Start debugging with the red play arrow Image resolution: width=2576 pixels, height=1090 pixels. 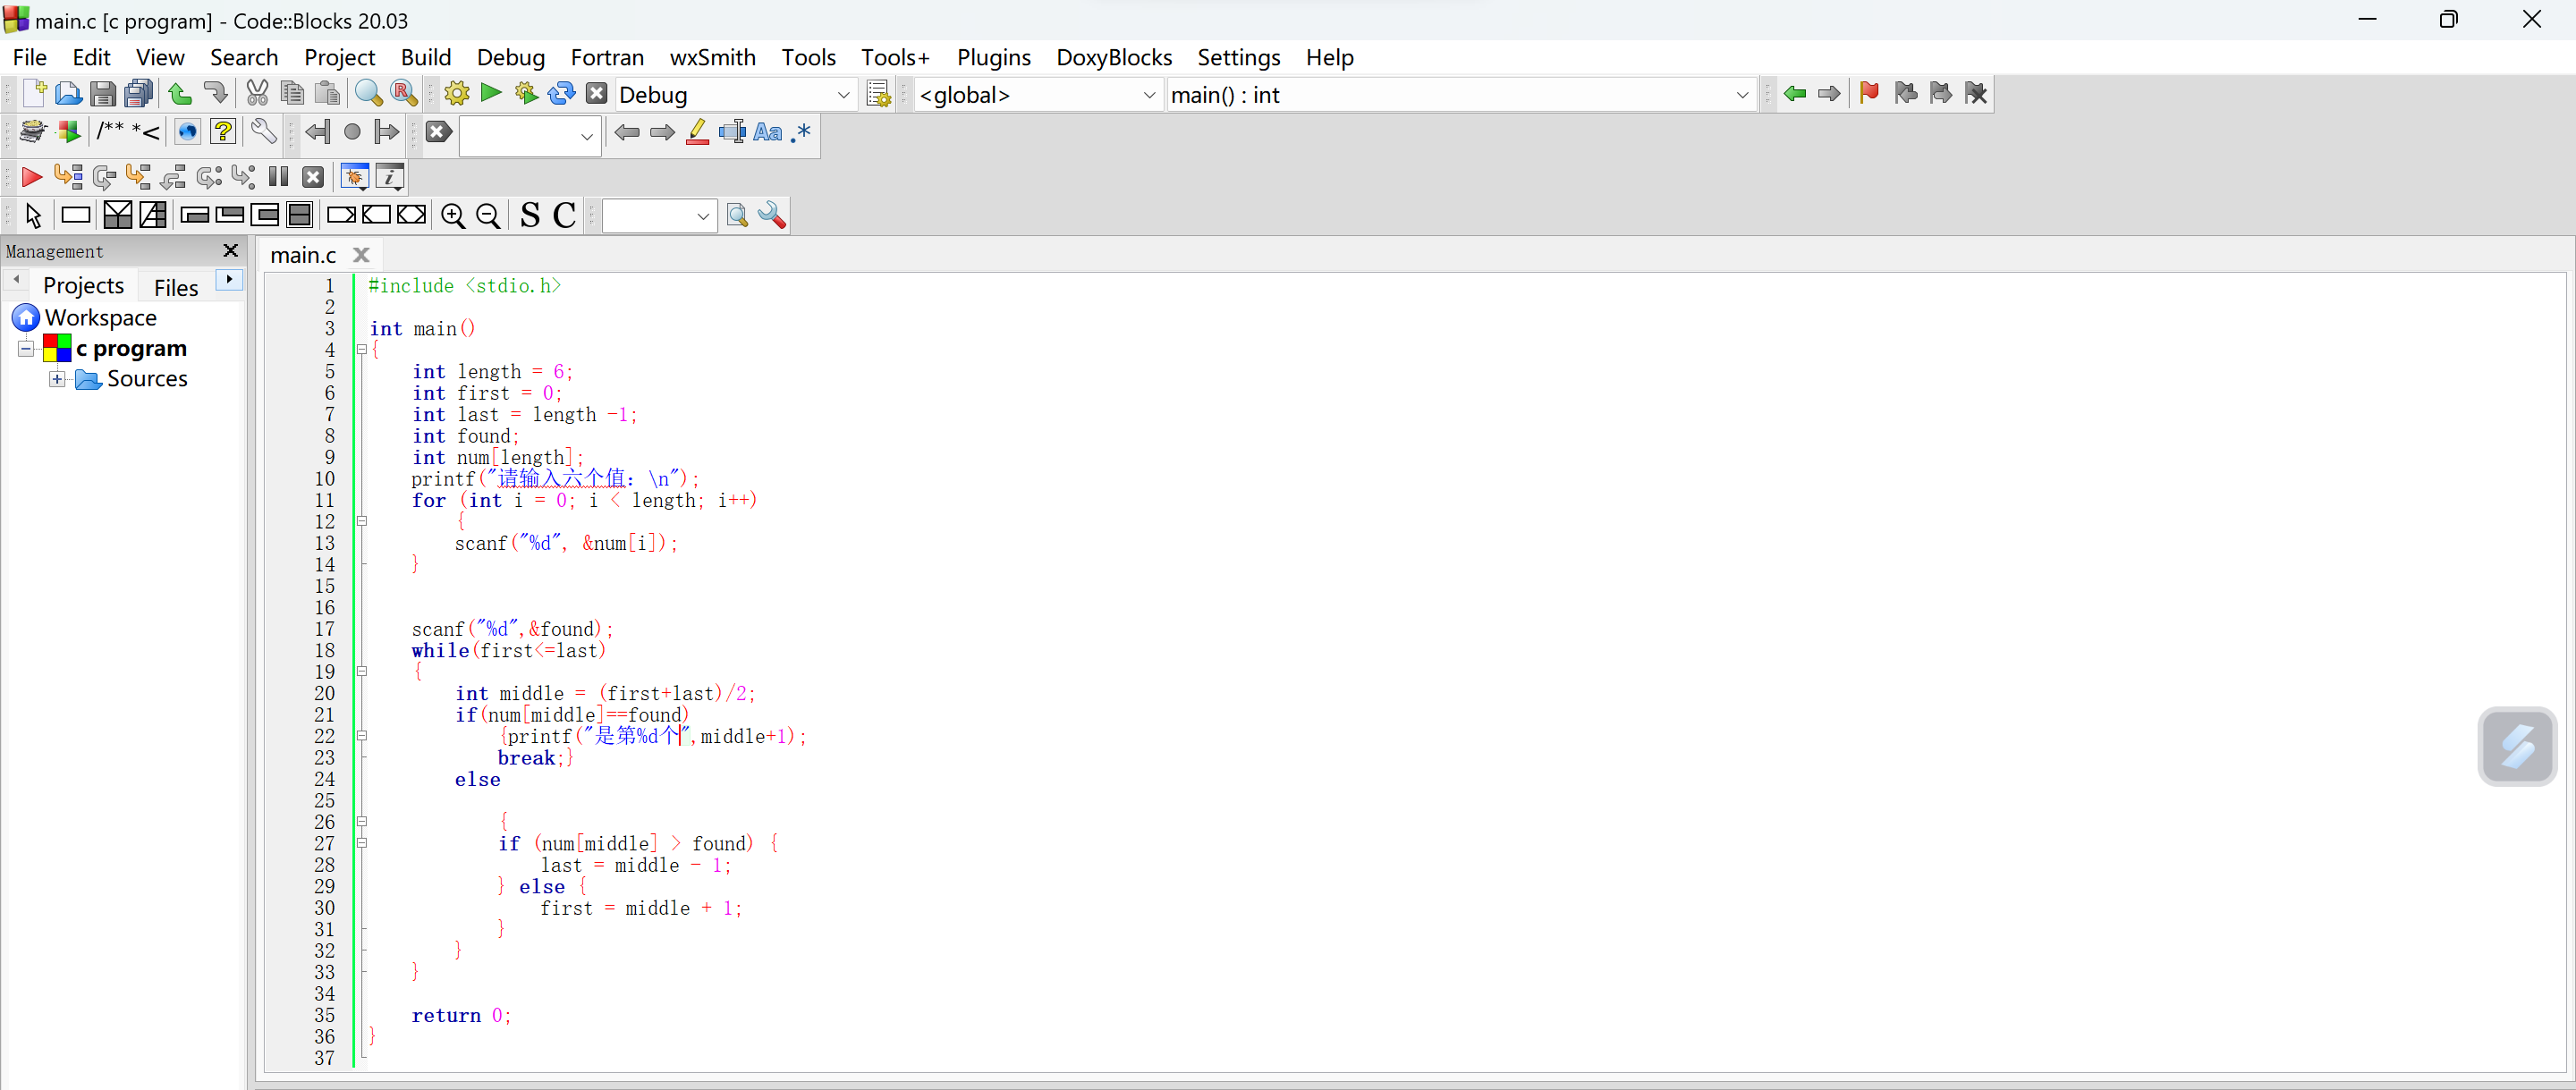(31, 177)
